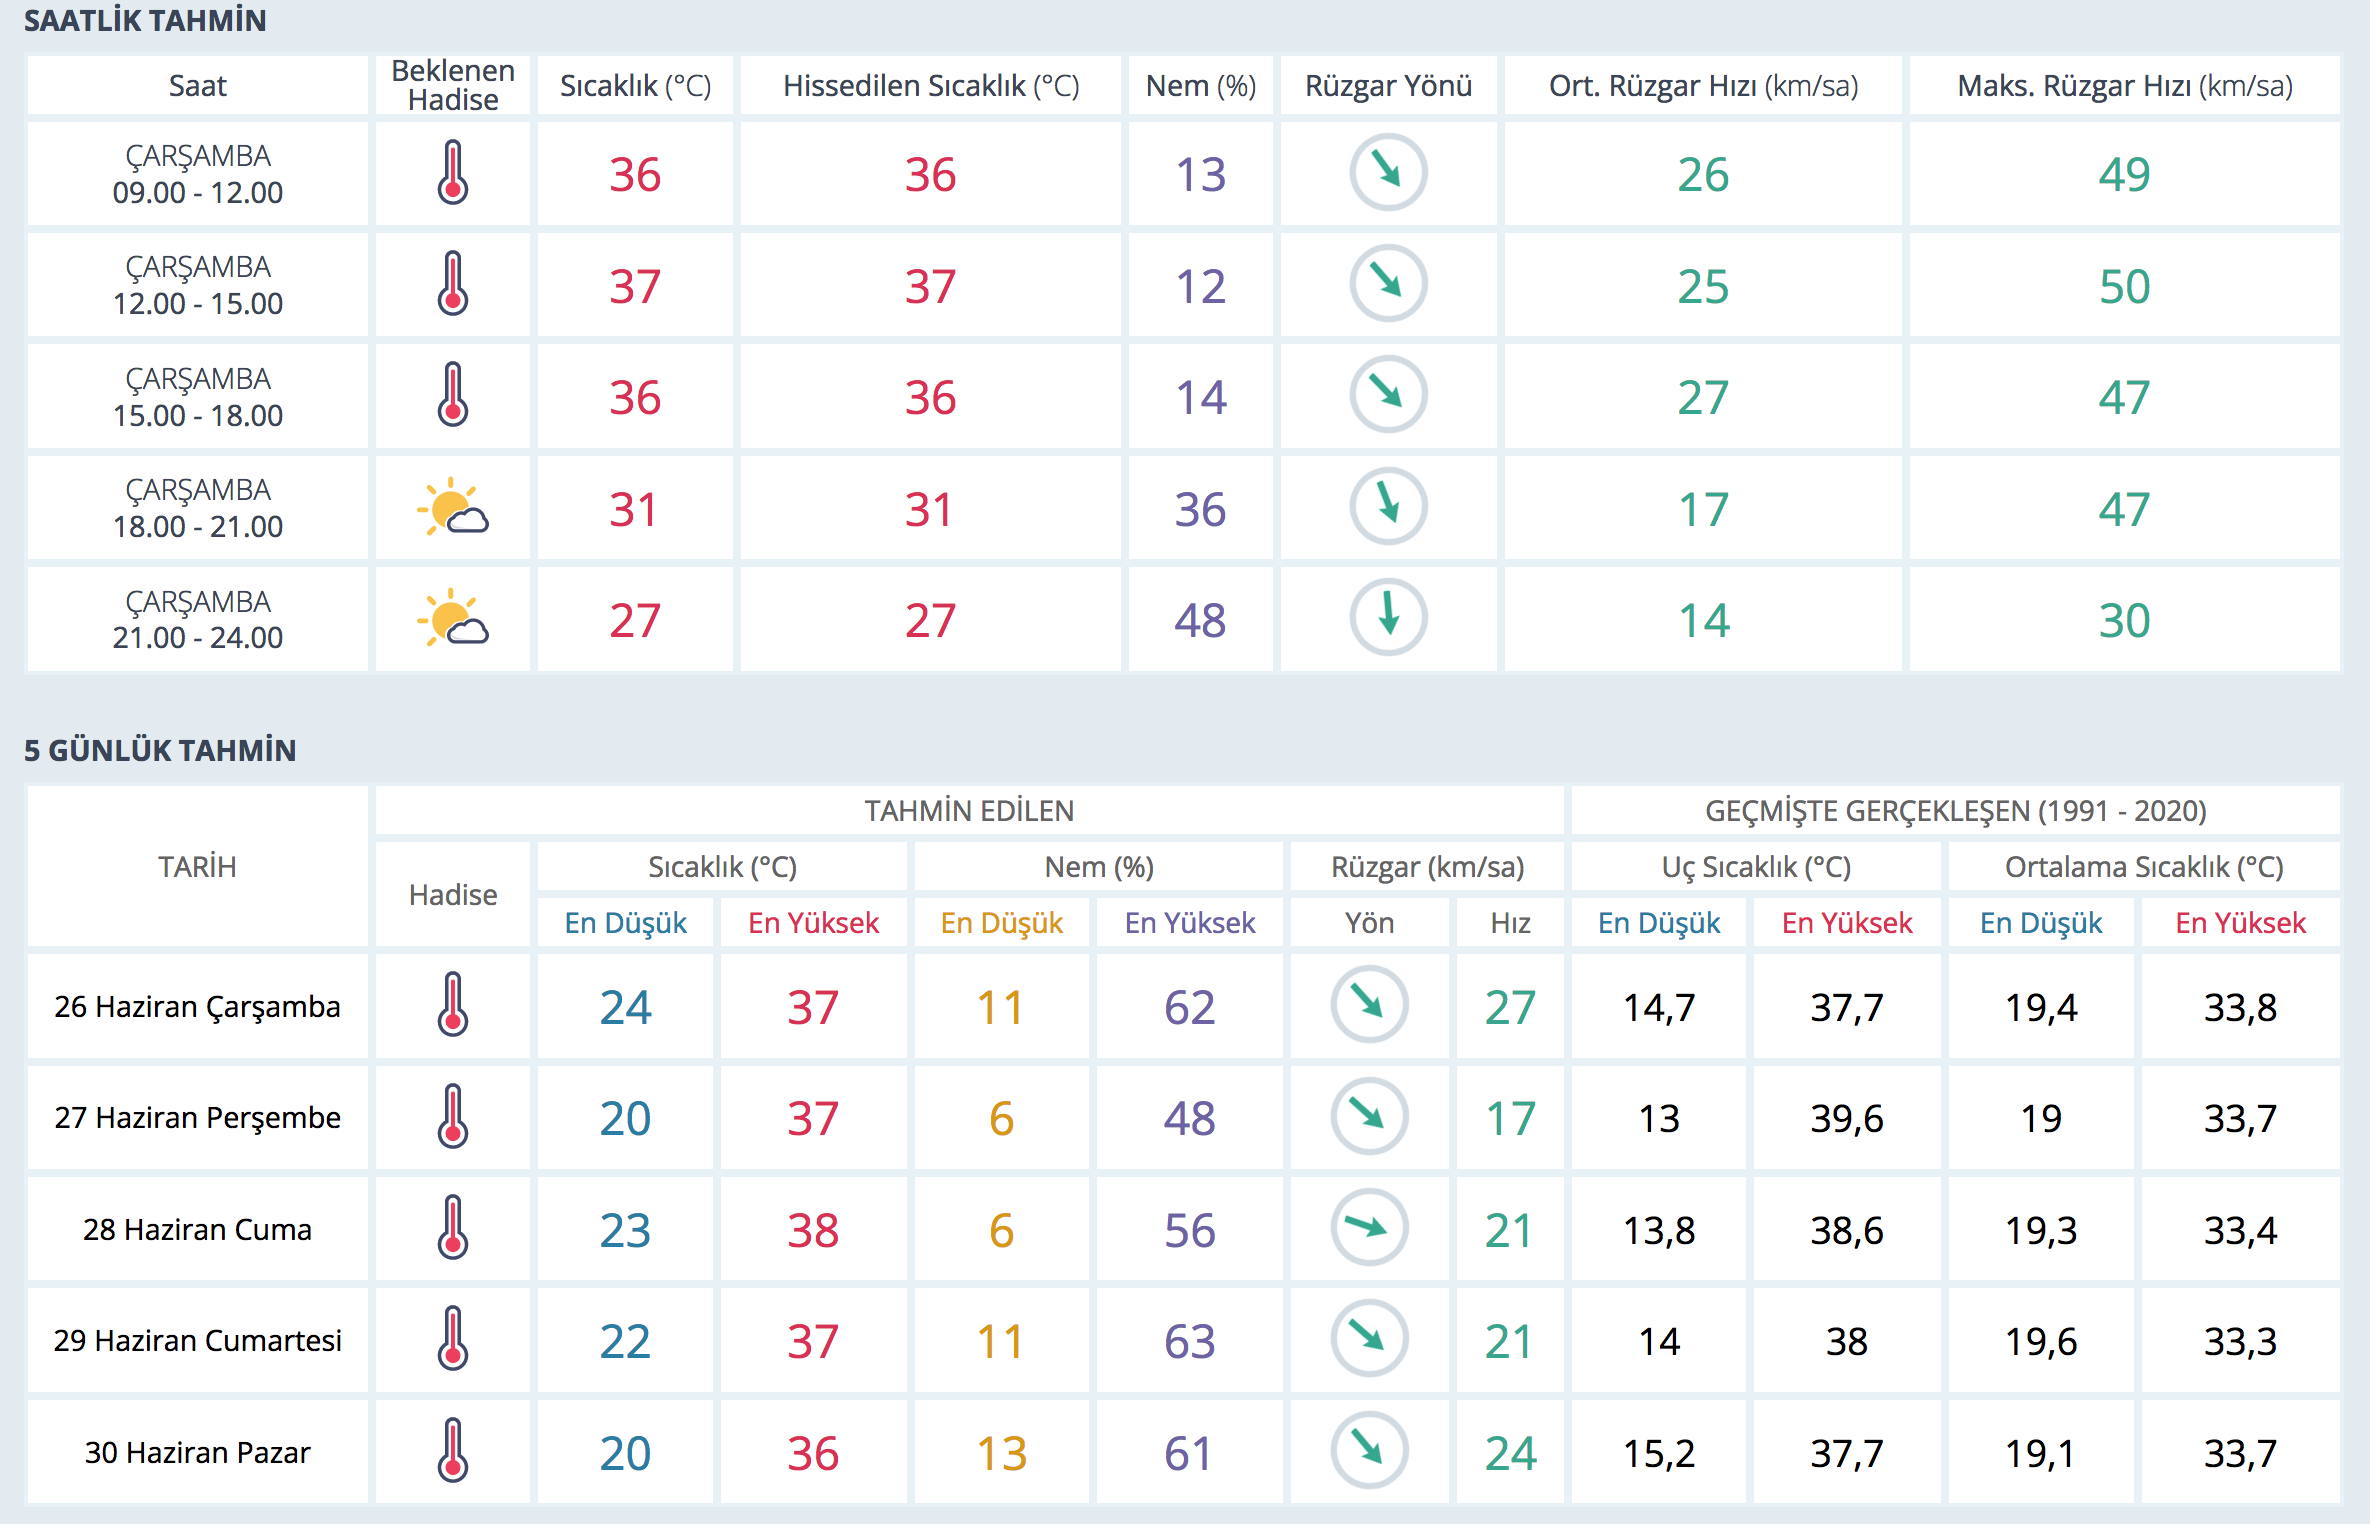Click wind direction arrow for 28 Haziran Cuma
This screenshot has height=1524, width=2370.
[1368, 1227]
